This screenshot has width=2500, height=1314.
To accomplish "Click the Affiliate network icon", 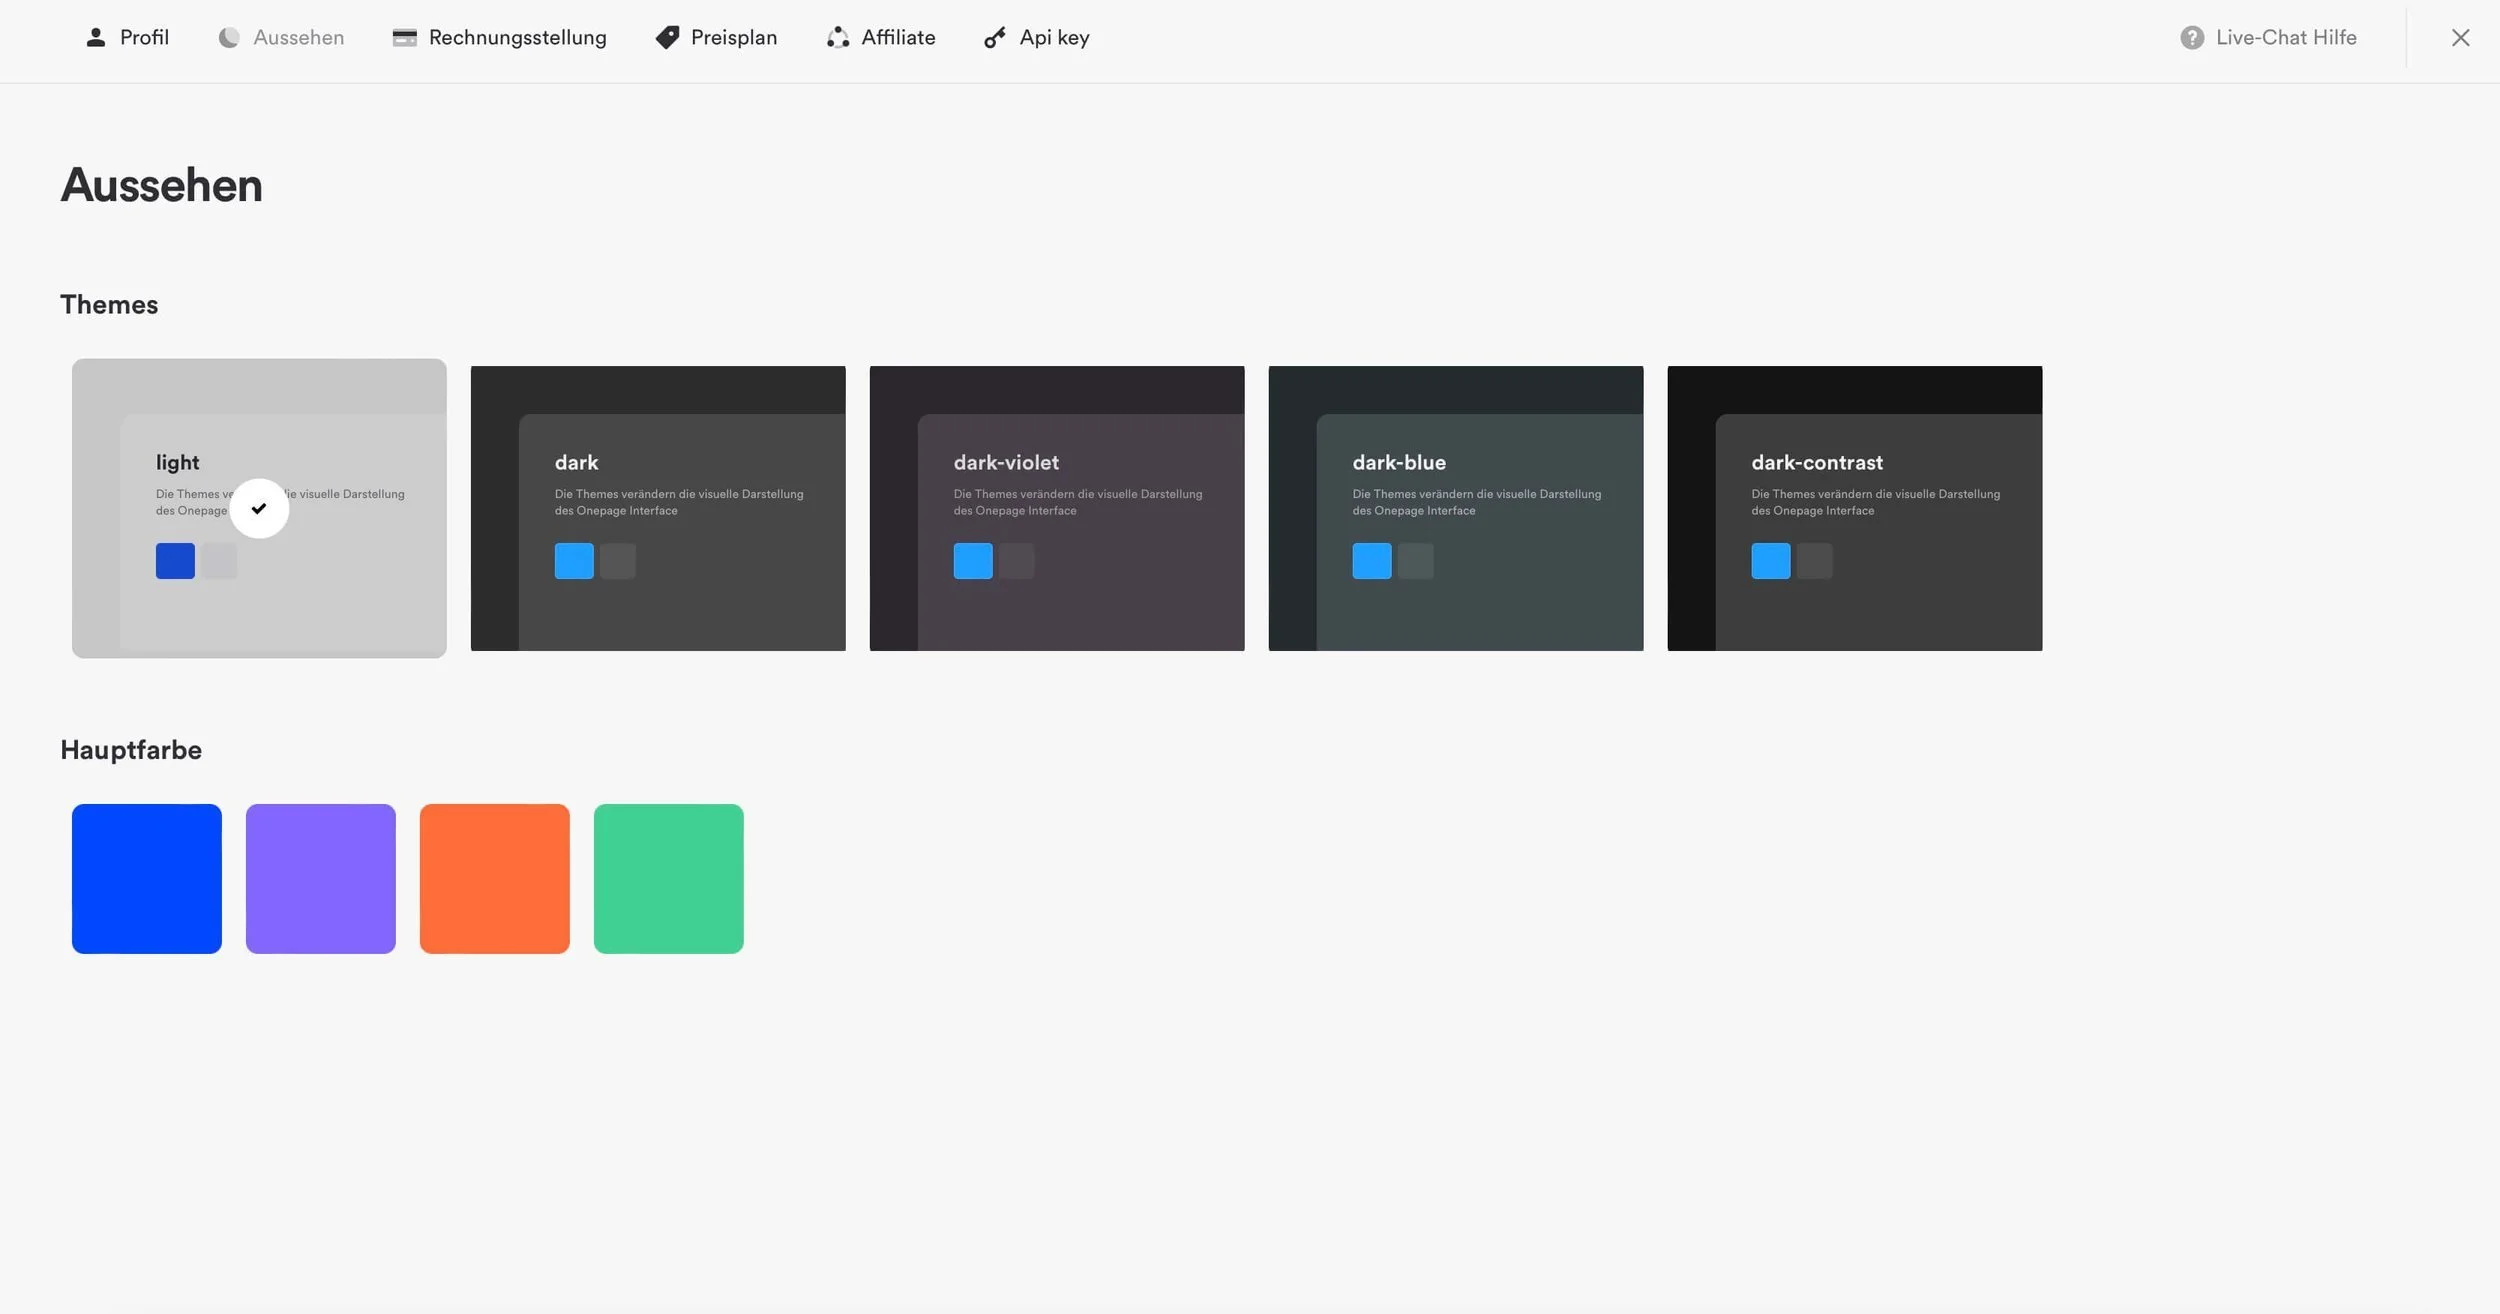I will coord(838,38).
